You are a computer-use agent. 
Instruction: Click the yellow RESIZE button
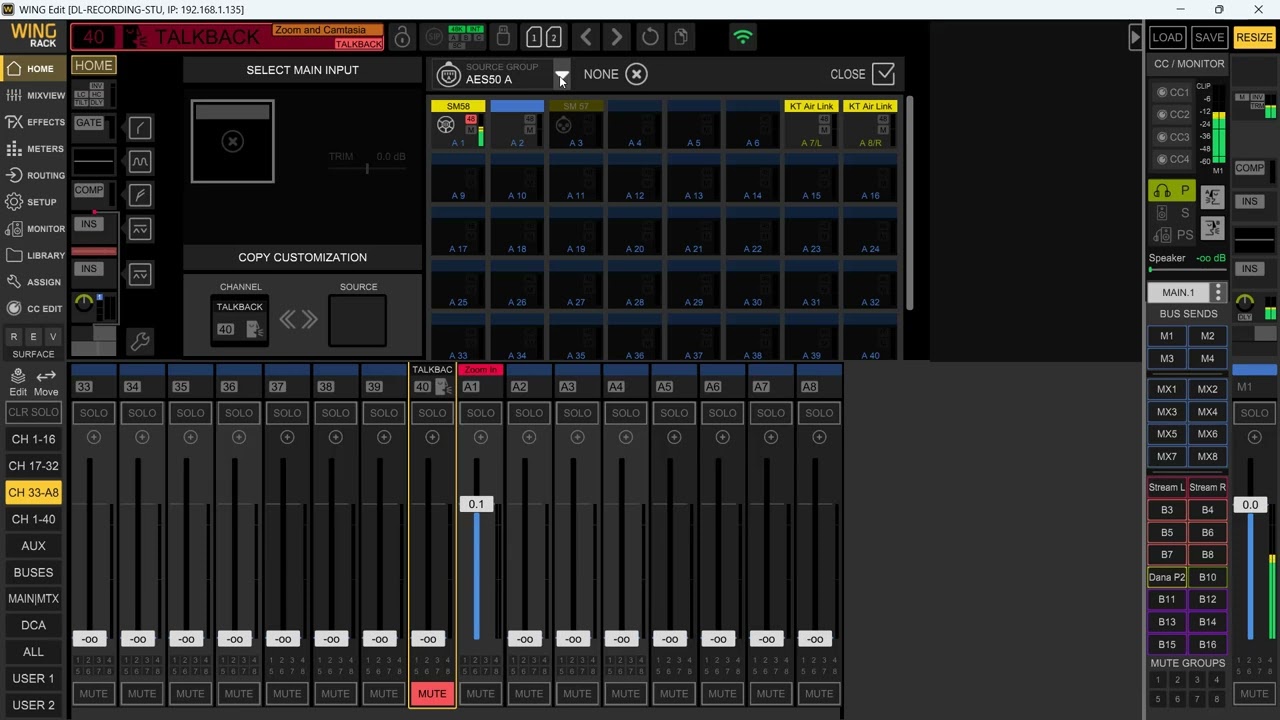pyautogui.click(x=1254, y=38)
